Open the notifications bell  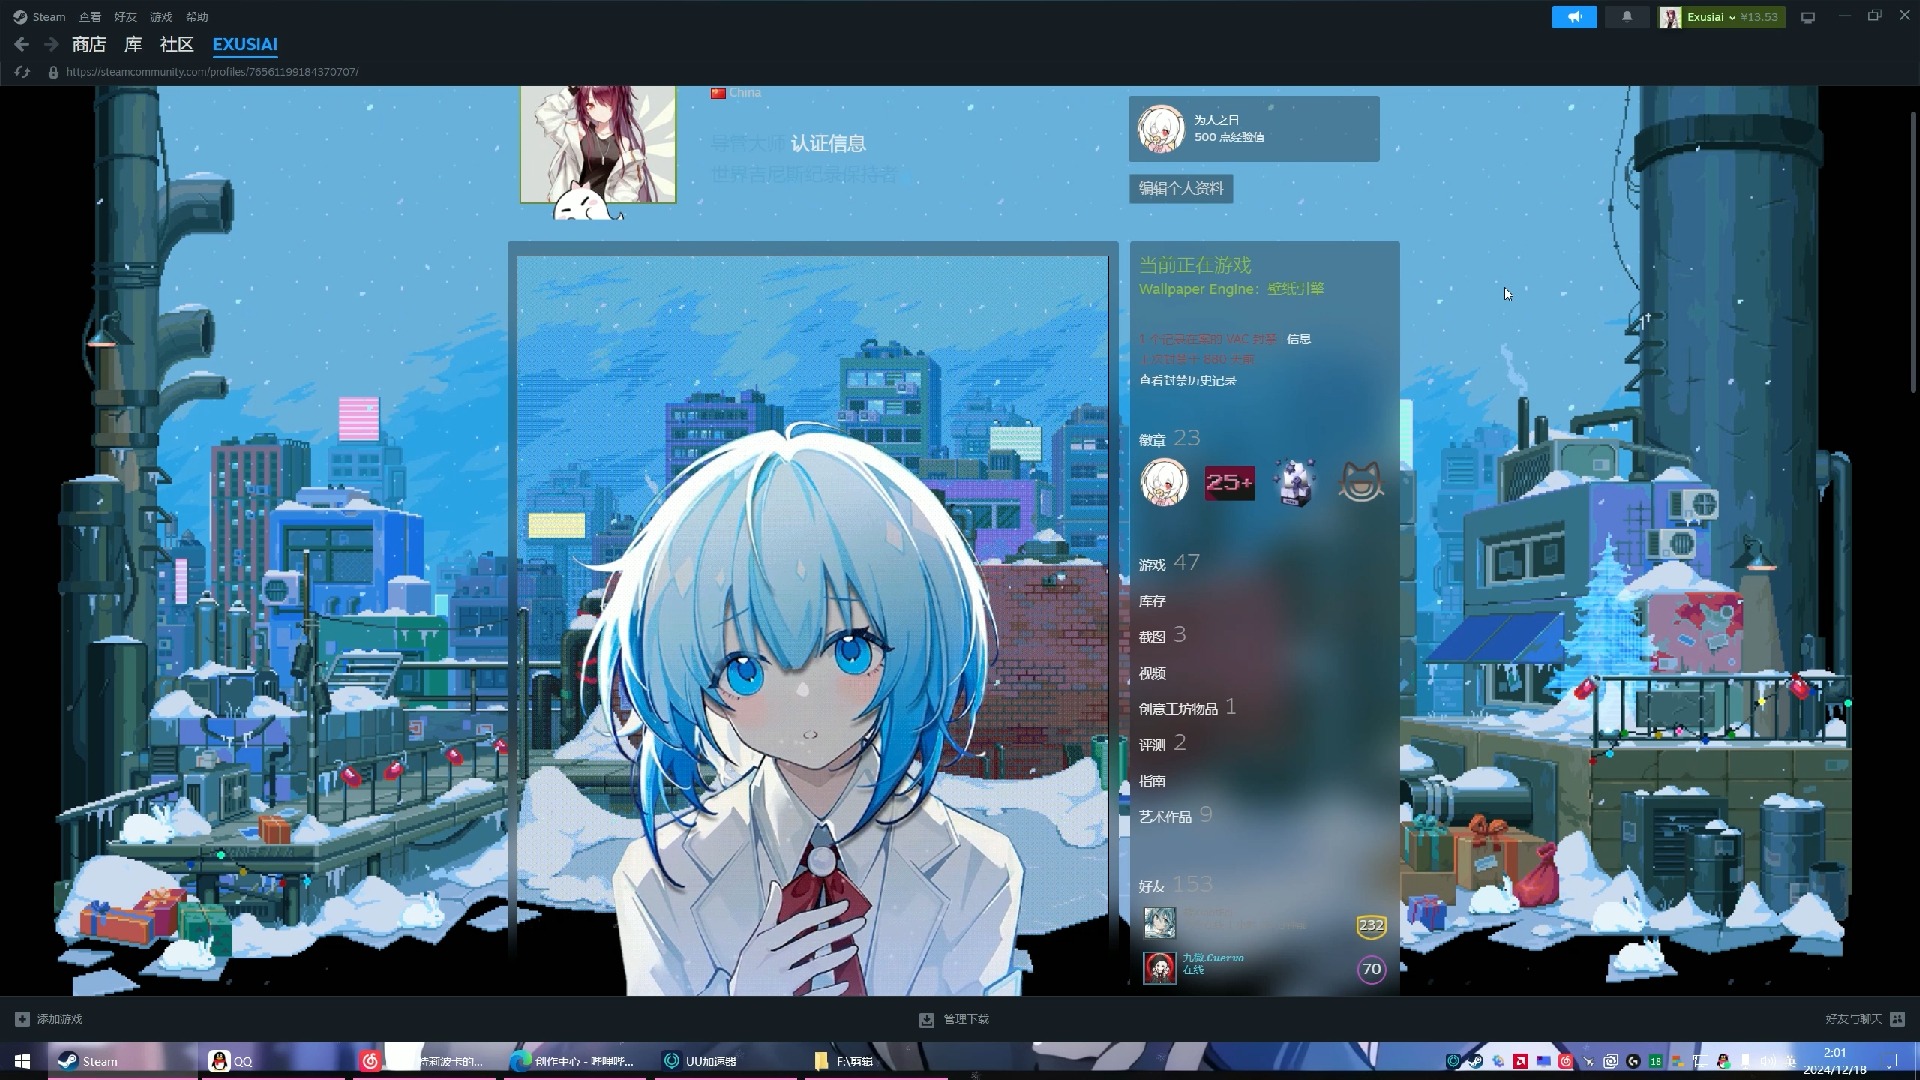[x=1627, y=17]
